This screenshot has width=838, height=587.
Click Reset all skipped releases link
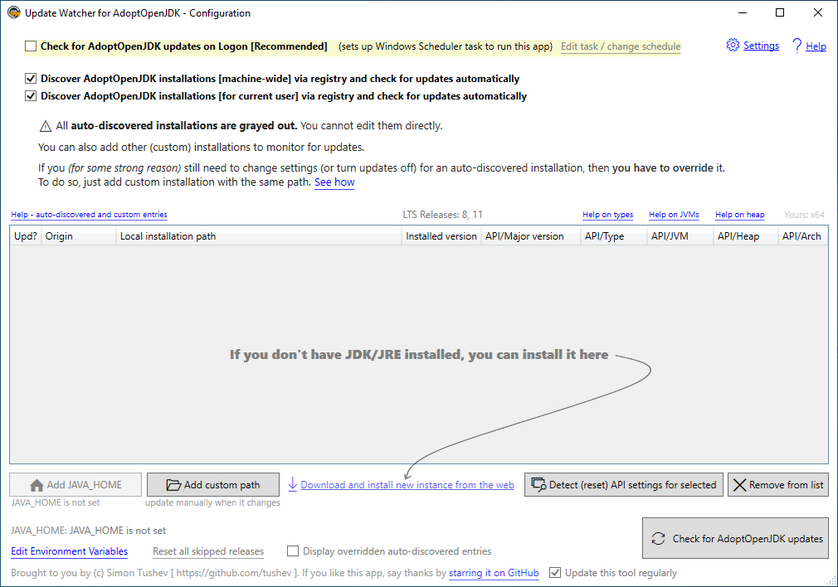click(208, 551)
